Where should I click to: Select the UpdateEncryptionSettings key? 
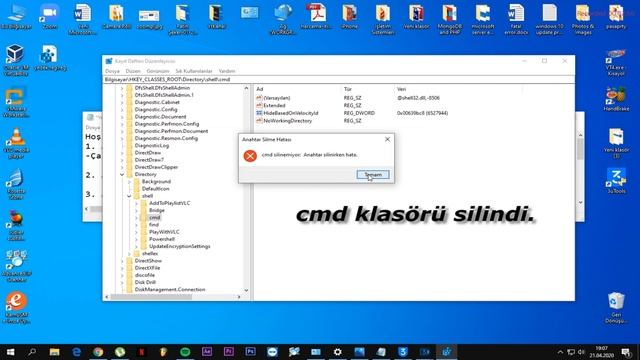point(180,247)
